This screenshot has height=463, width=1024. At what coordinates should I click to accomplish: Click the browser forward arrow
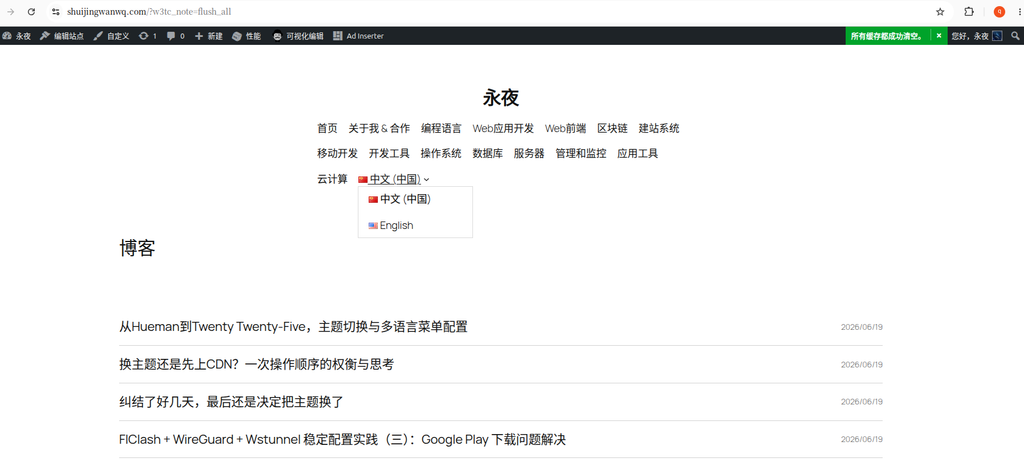pyautogui.click(x=10, y=12)
